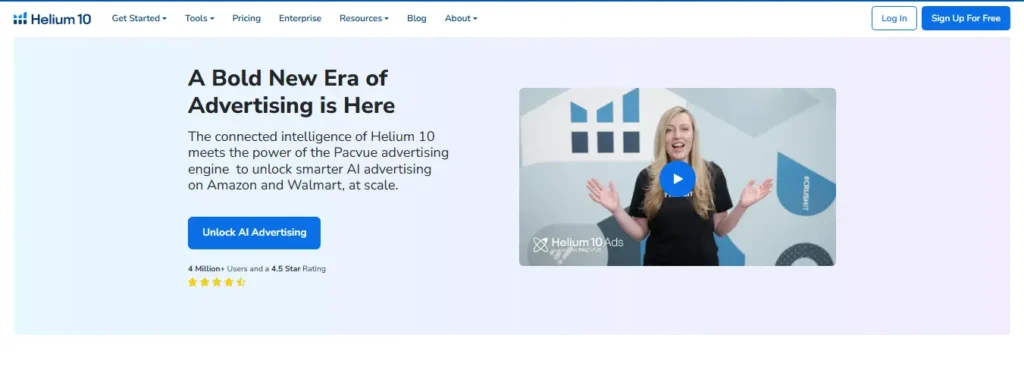Visit the Blog link
1024x388 pixels.
417,18
